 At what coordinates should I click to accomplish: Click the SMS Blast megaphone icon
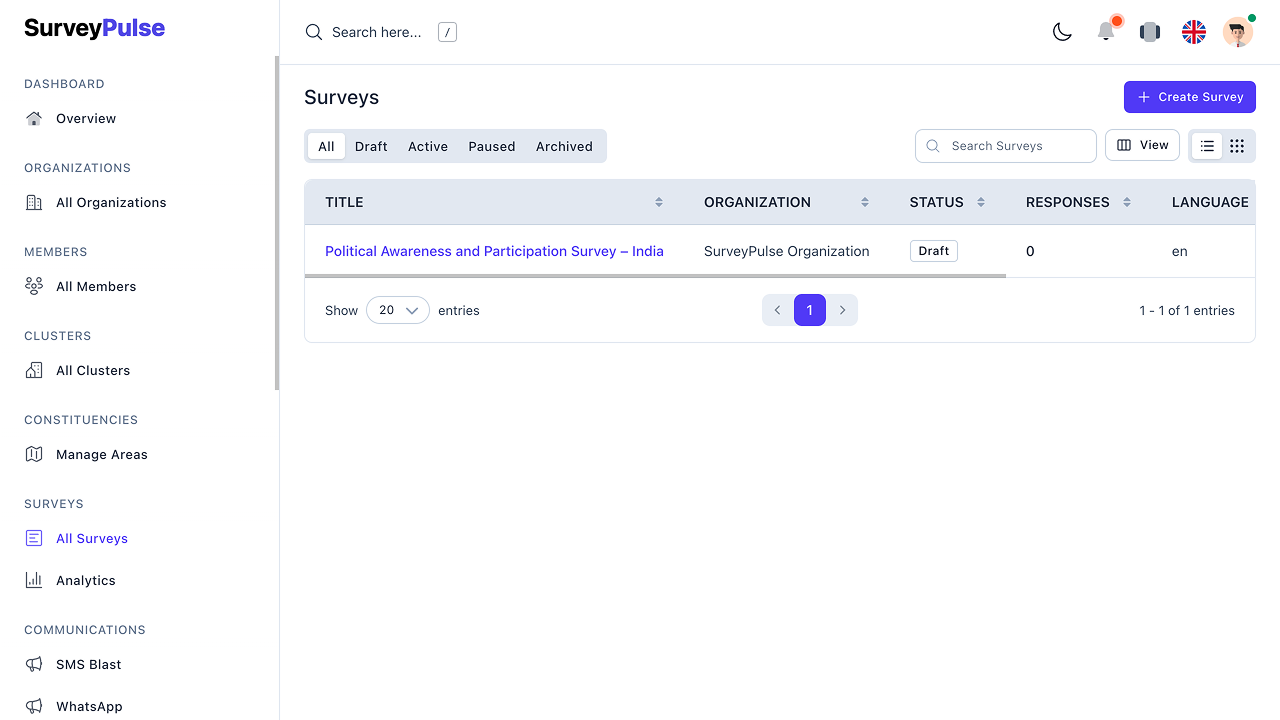point(34,664)
